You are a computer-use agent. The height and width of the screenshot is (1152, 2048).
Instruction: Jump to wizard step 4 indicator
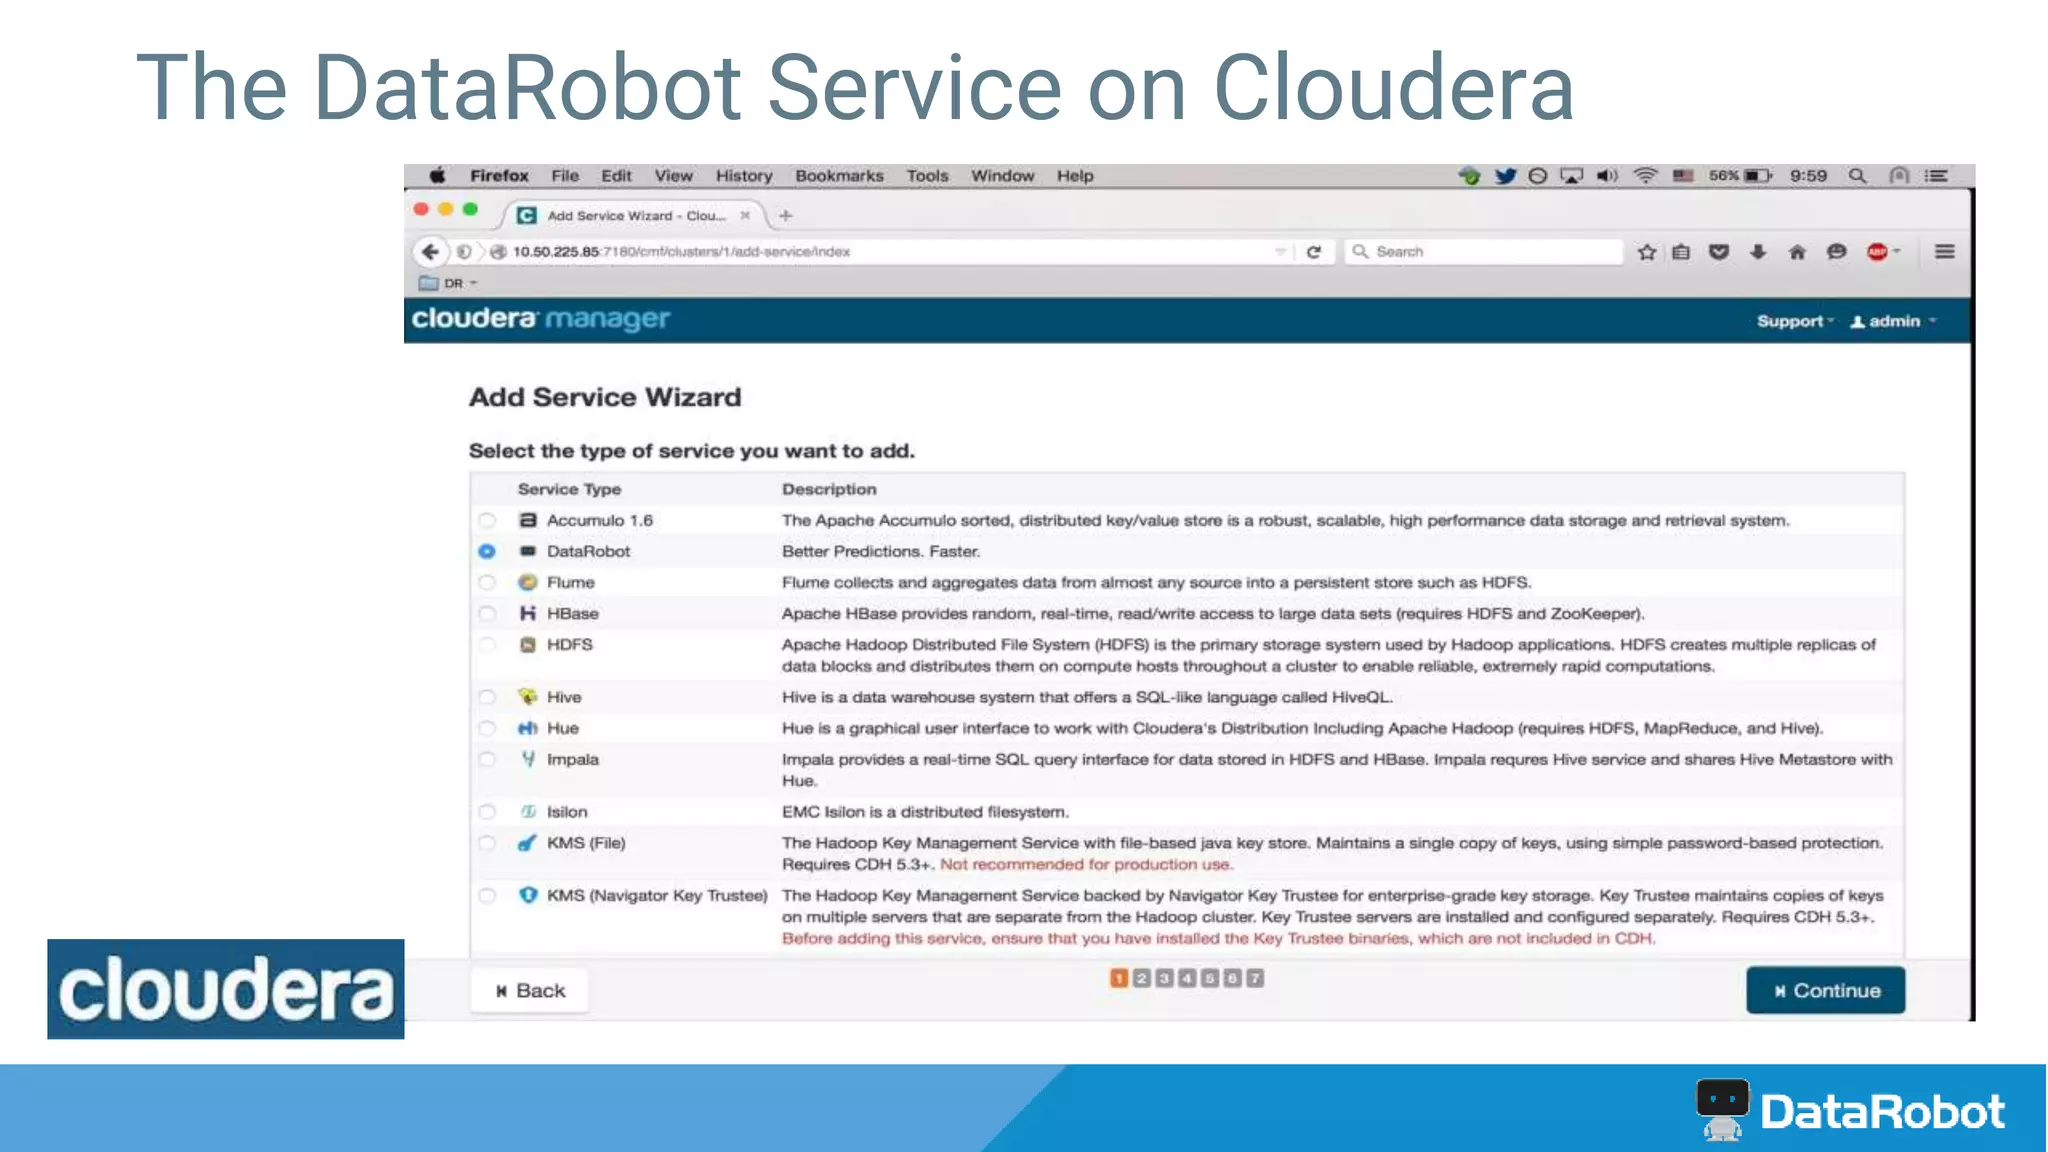click(x=1187, y=978)
